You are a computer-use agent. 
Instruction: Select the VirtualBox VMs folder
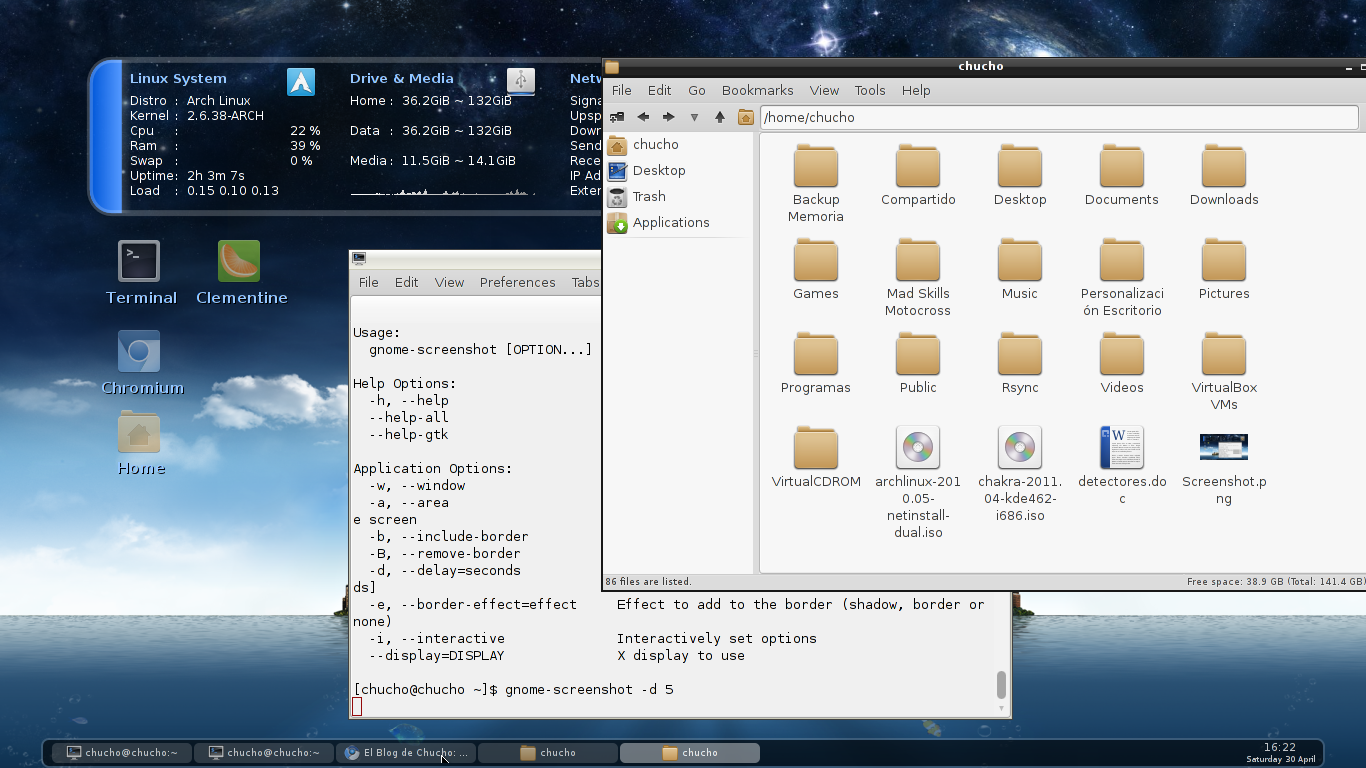(1224, 372)
